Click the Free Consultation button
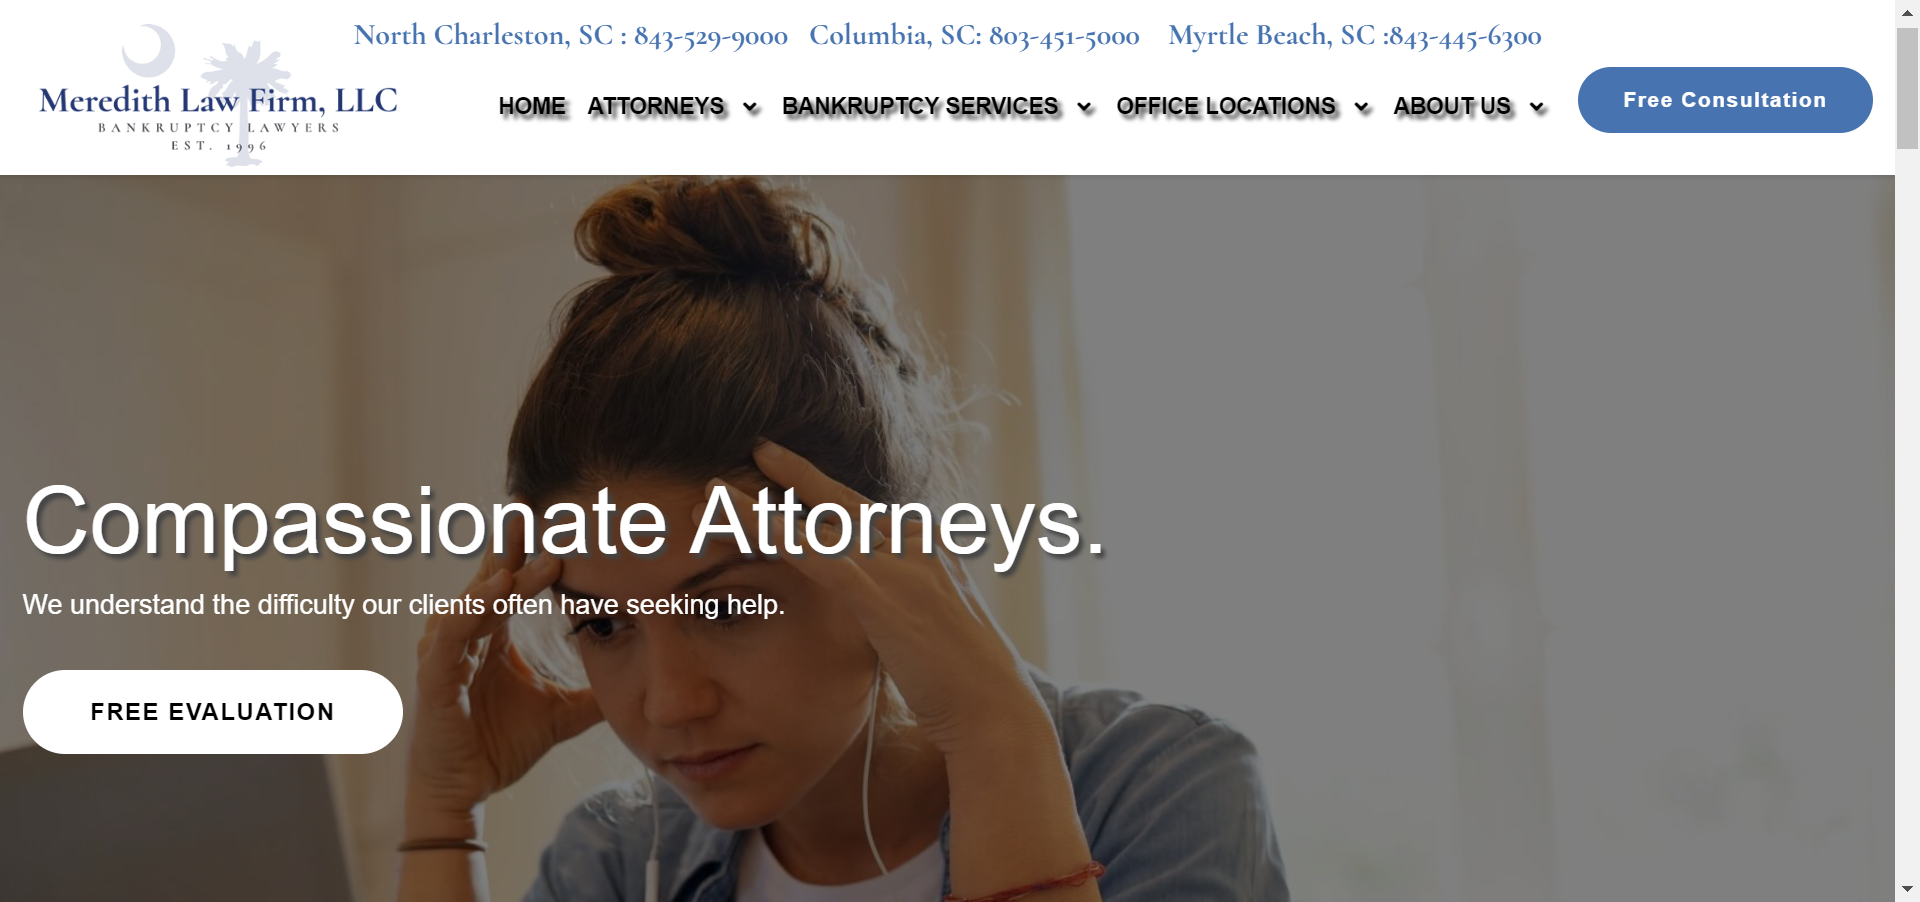The image size is (1920, 902). (1725, 100)
